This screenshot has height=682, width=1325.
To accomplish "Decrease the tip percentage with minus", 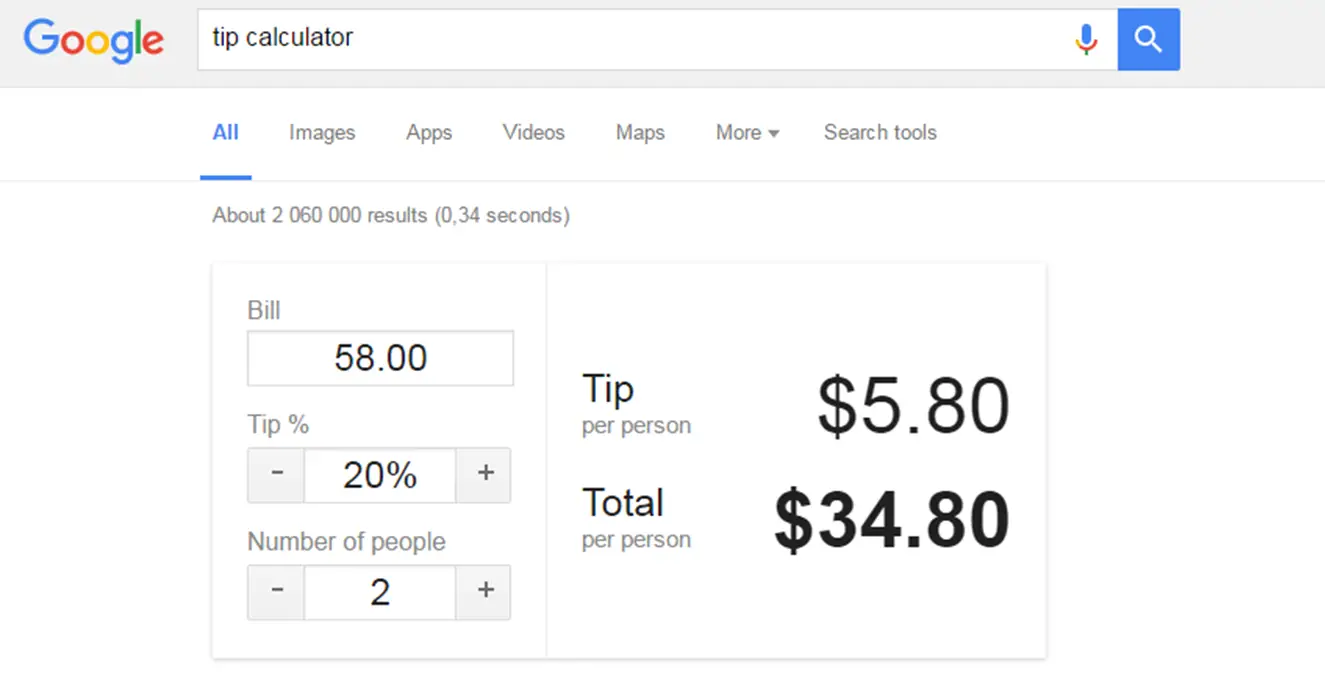I will (x=276, y=475).
